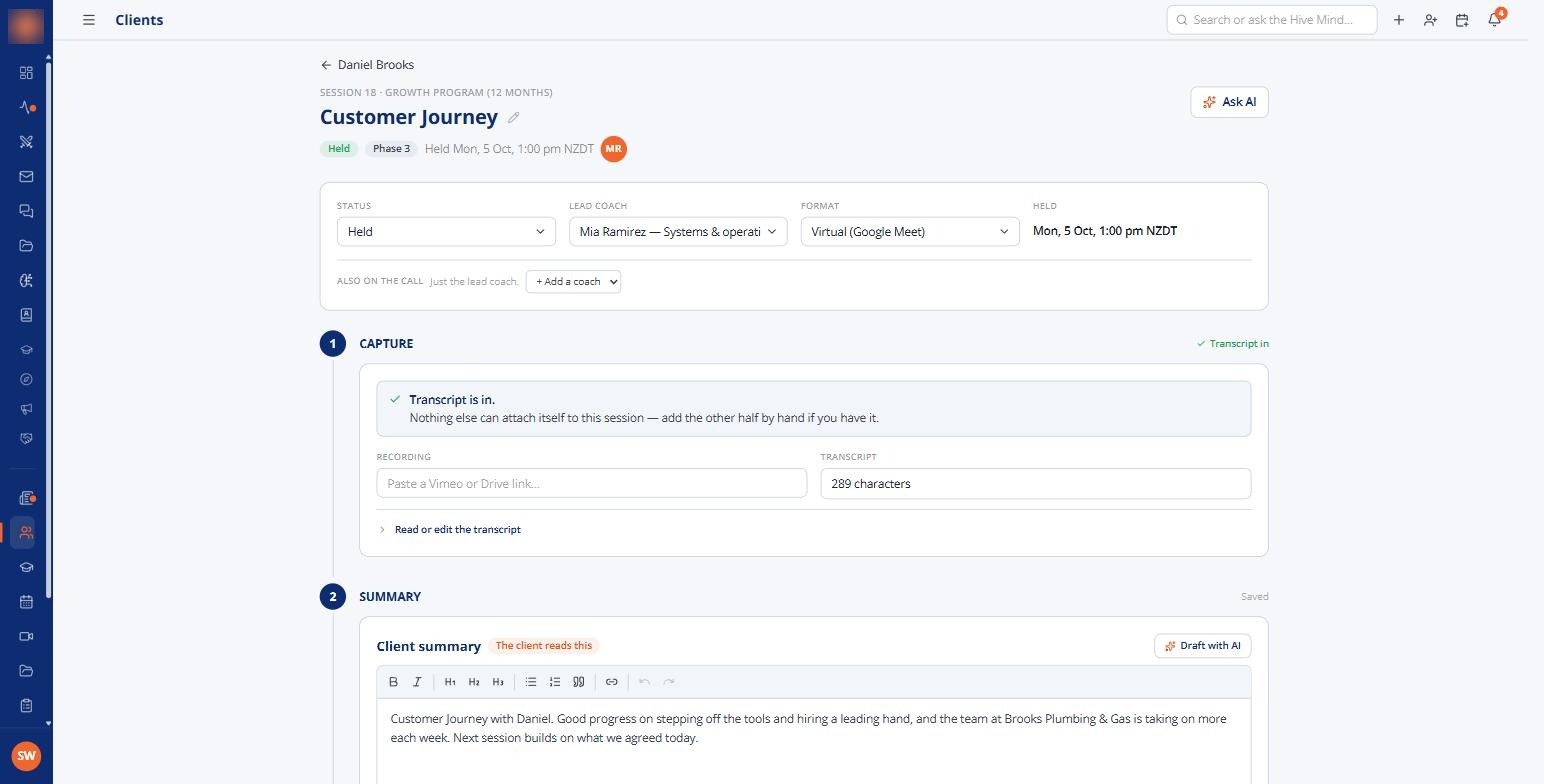Click the clipboard checklist sidebar icon
Screen dimensions: 1544x784
pos(26,706)
